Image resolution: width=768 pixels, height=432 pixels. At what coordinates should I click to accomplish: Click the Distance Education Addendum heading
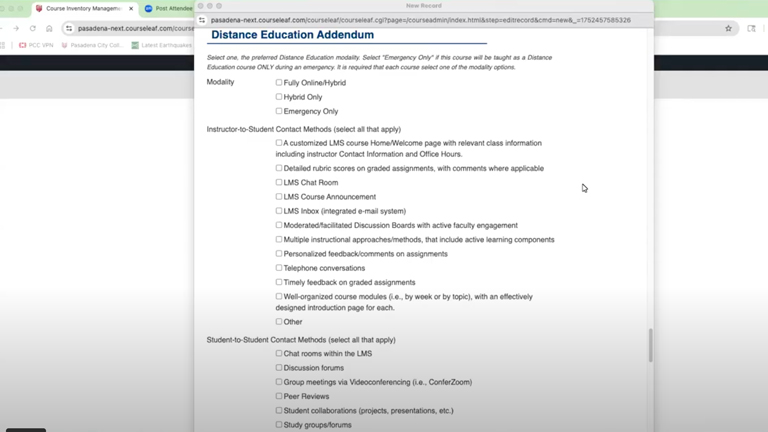pyautogui.click(x=292, y=35)
